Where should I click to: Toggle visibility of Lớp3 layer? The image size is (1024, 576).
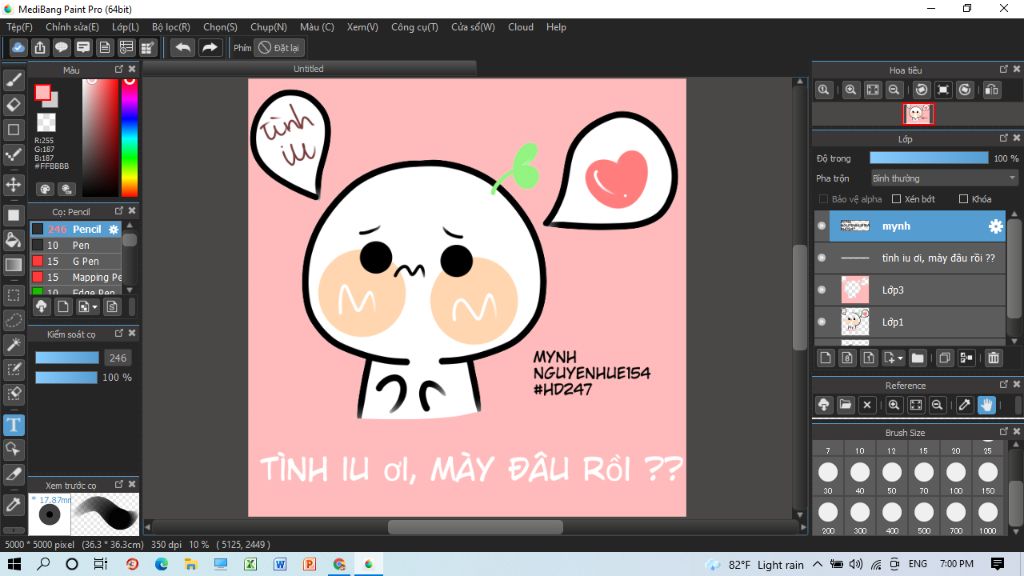coord(822,290)
